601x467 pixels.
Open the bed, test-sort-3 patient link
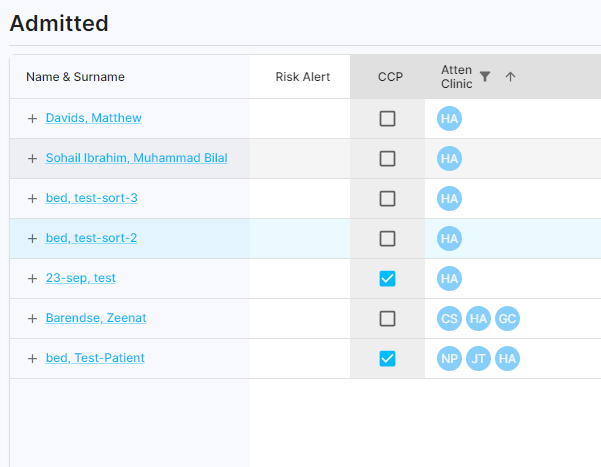92,198
